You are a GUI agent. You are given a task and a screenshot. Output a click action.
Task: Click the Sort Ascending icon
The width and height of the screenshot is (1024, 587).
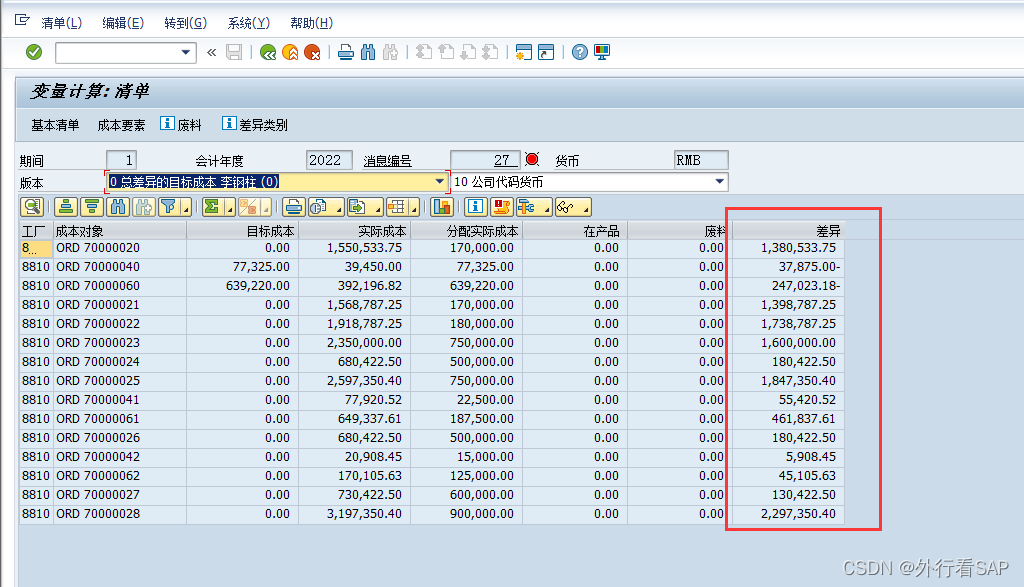(x=66, y=207)
